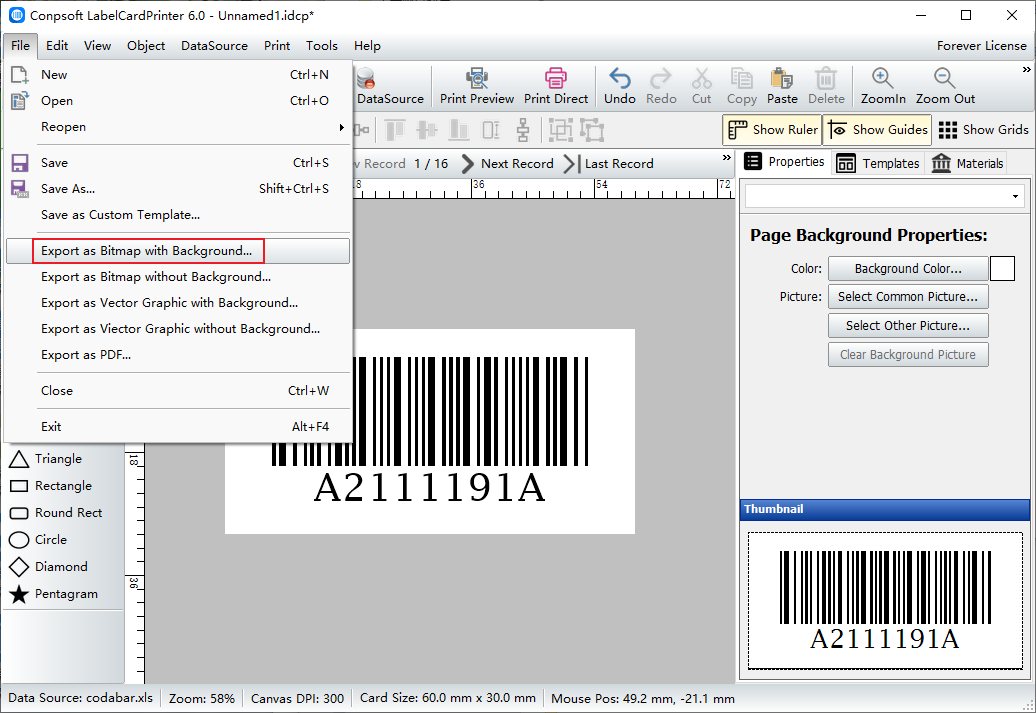The height and width of the screenshot is (713, 1036).
Task: Switch to the Properties tab
Action: (784, 162)
